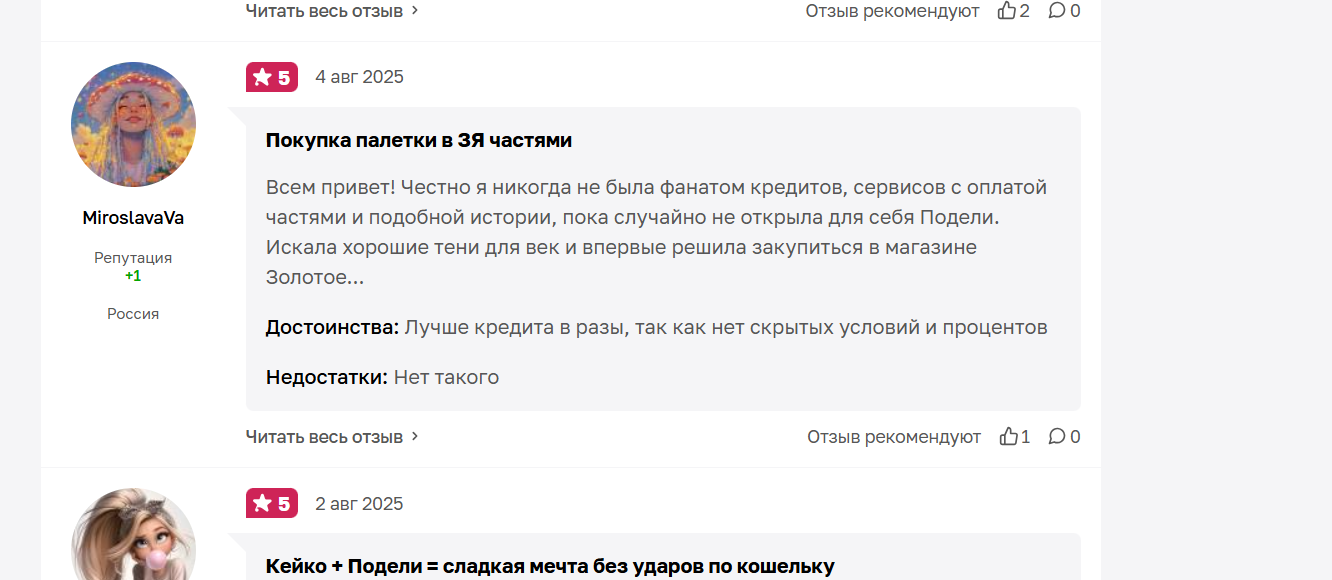Expand chevron next to top 'Читать весь отзыв'
1332x580 pixels.
(x=415, y=11)
